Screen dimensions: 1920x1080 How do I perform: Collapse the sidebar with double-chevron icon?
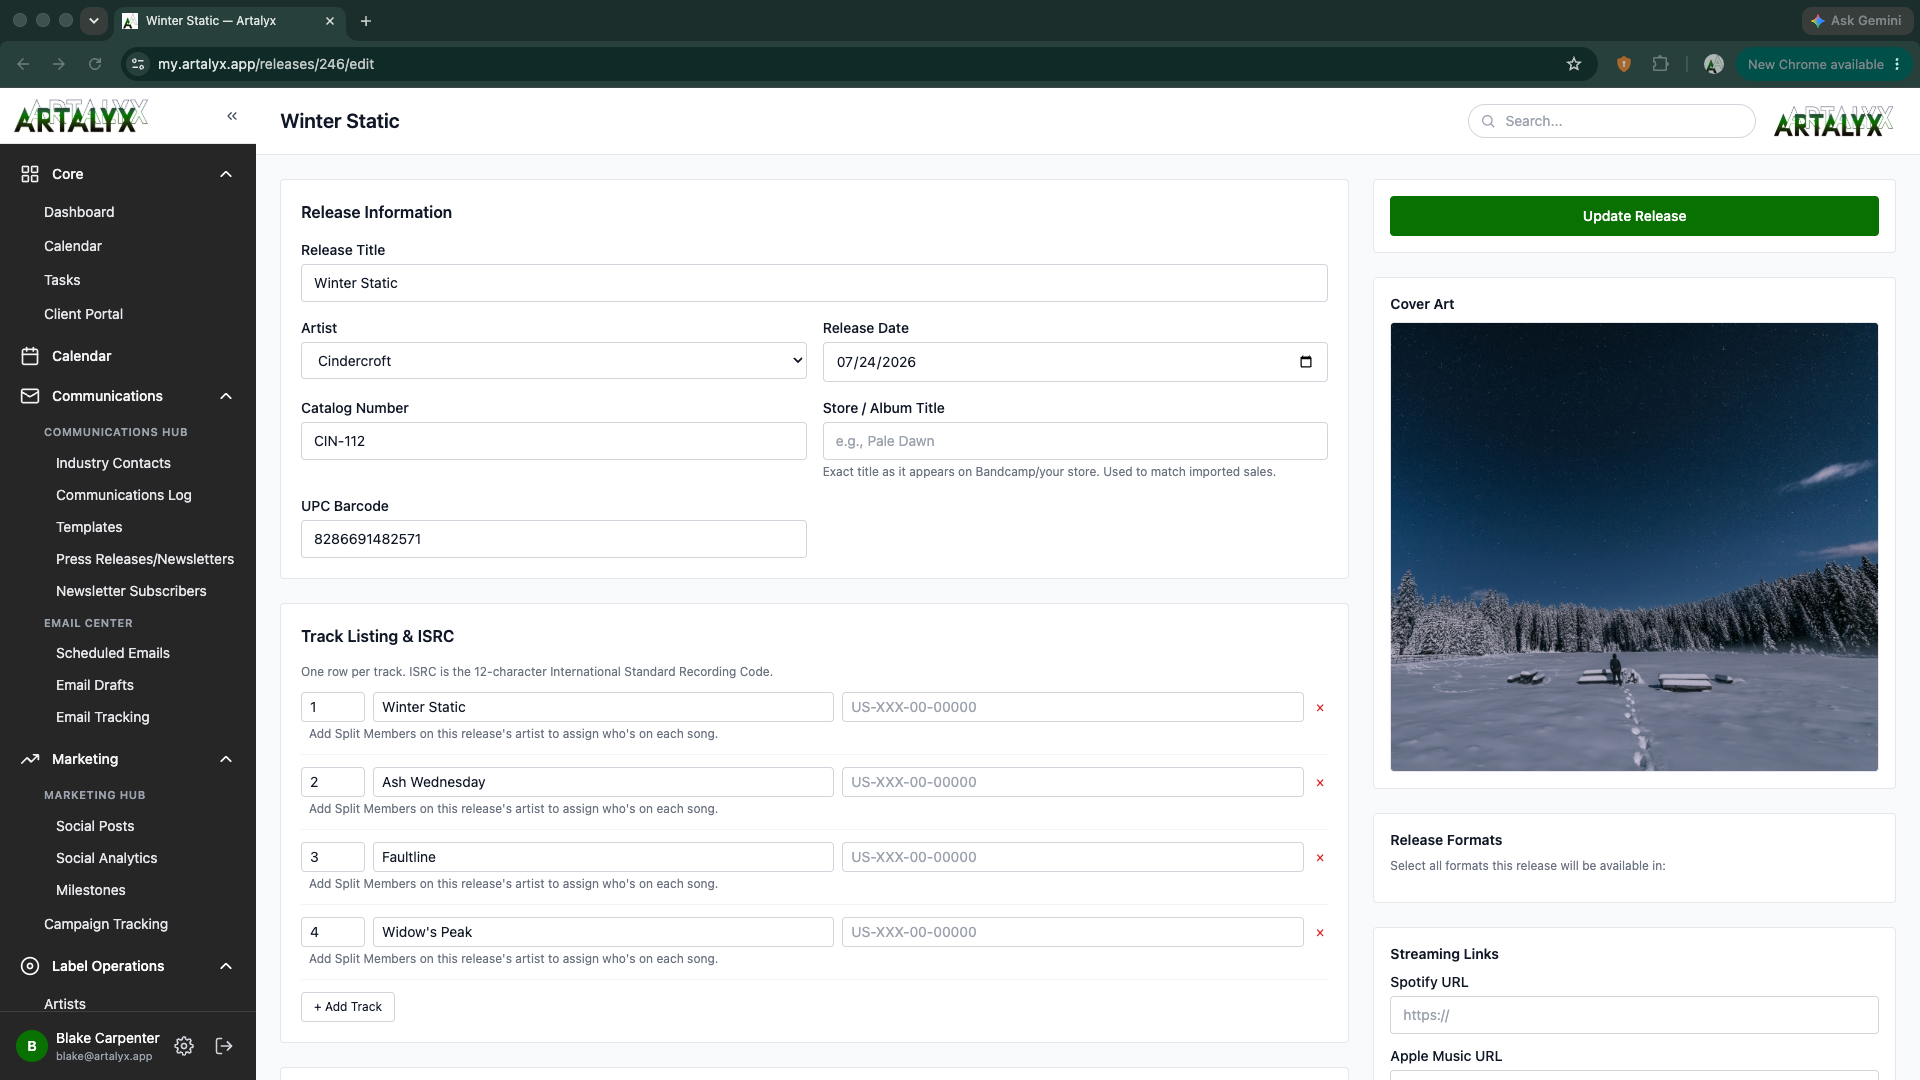[x=232, y=116]
